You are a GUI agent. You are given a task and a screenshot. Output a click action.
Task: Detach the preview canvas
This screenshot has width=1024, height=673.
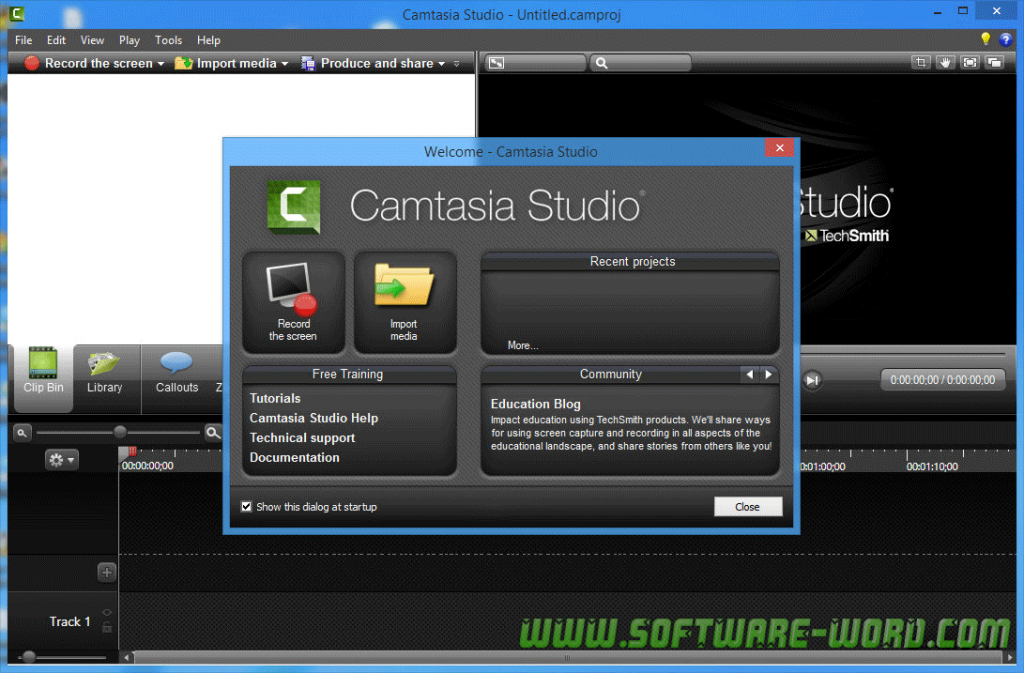tap(995, 62)
